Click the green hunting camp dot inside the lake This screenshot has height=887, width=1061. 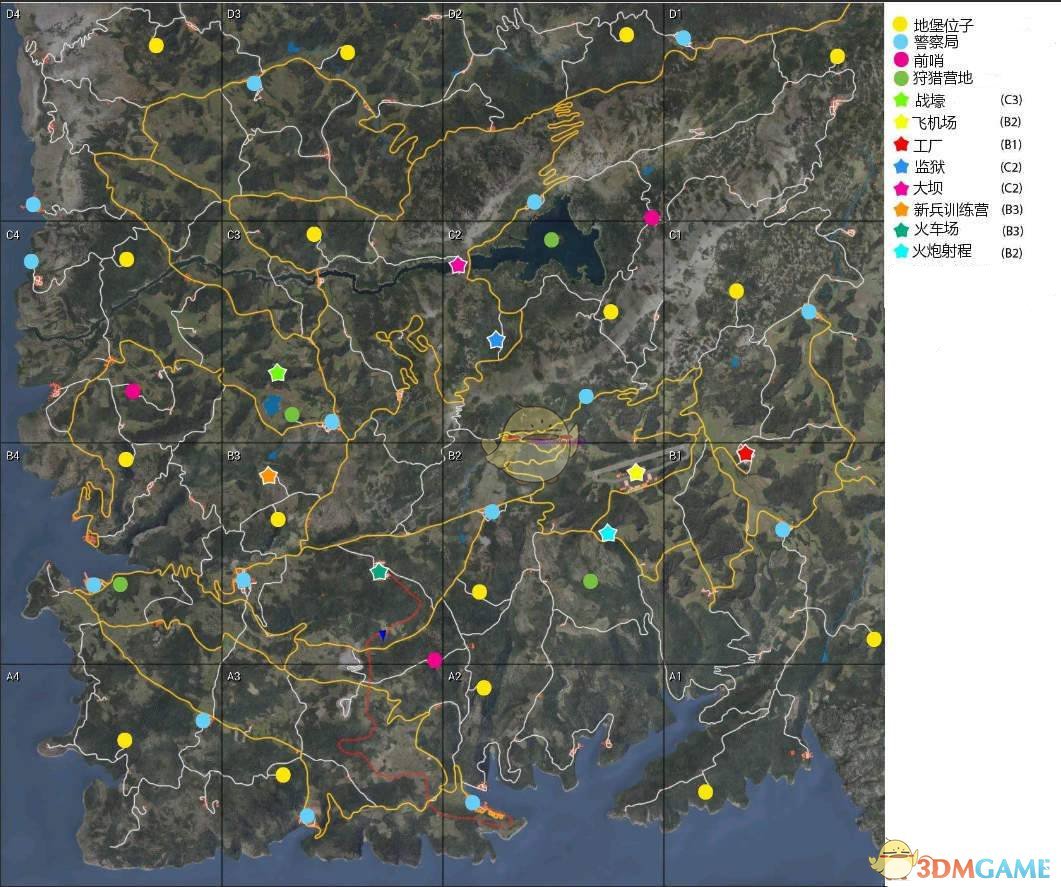click(x=551, y=239)
